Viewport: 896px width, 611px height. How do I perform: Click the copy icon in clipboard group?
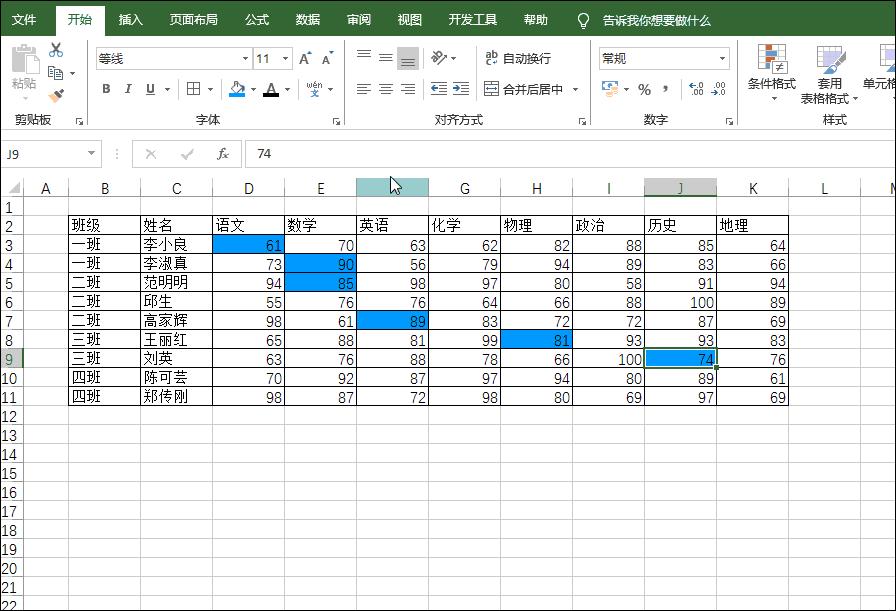click(56, 74)
